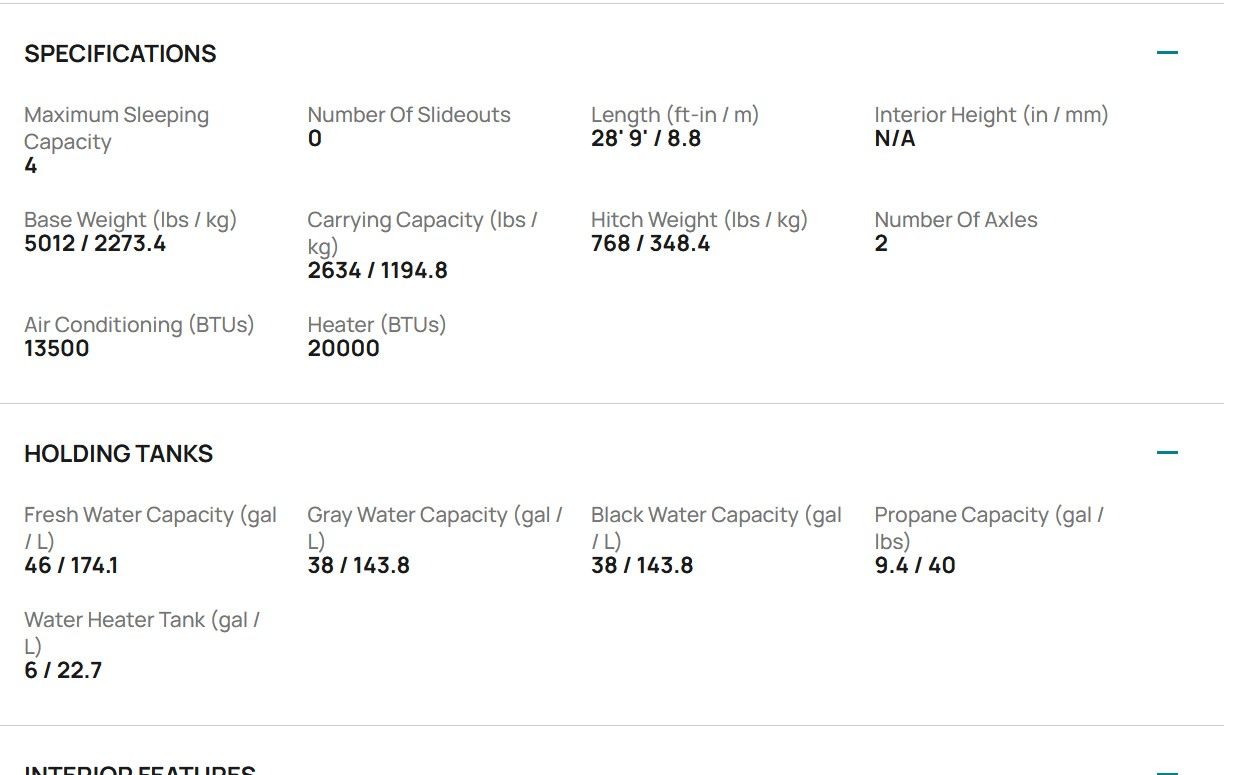Collapse the Specifications section minus icon
Viewport: 1260px width, 775px height.
(1167, 53)
